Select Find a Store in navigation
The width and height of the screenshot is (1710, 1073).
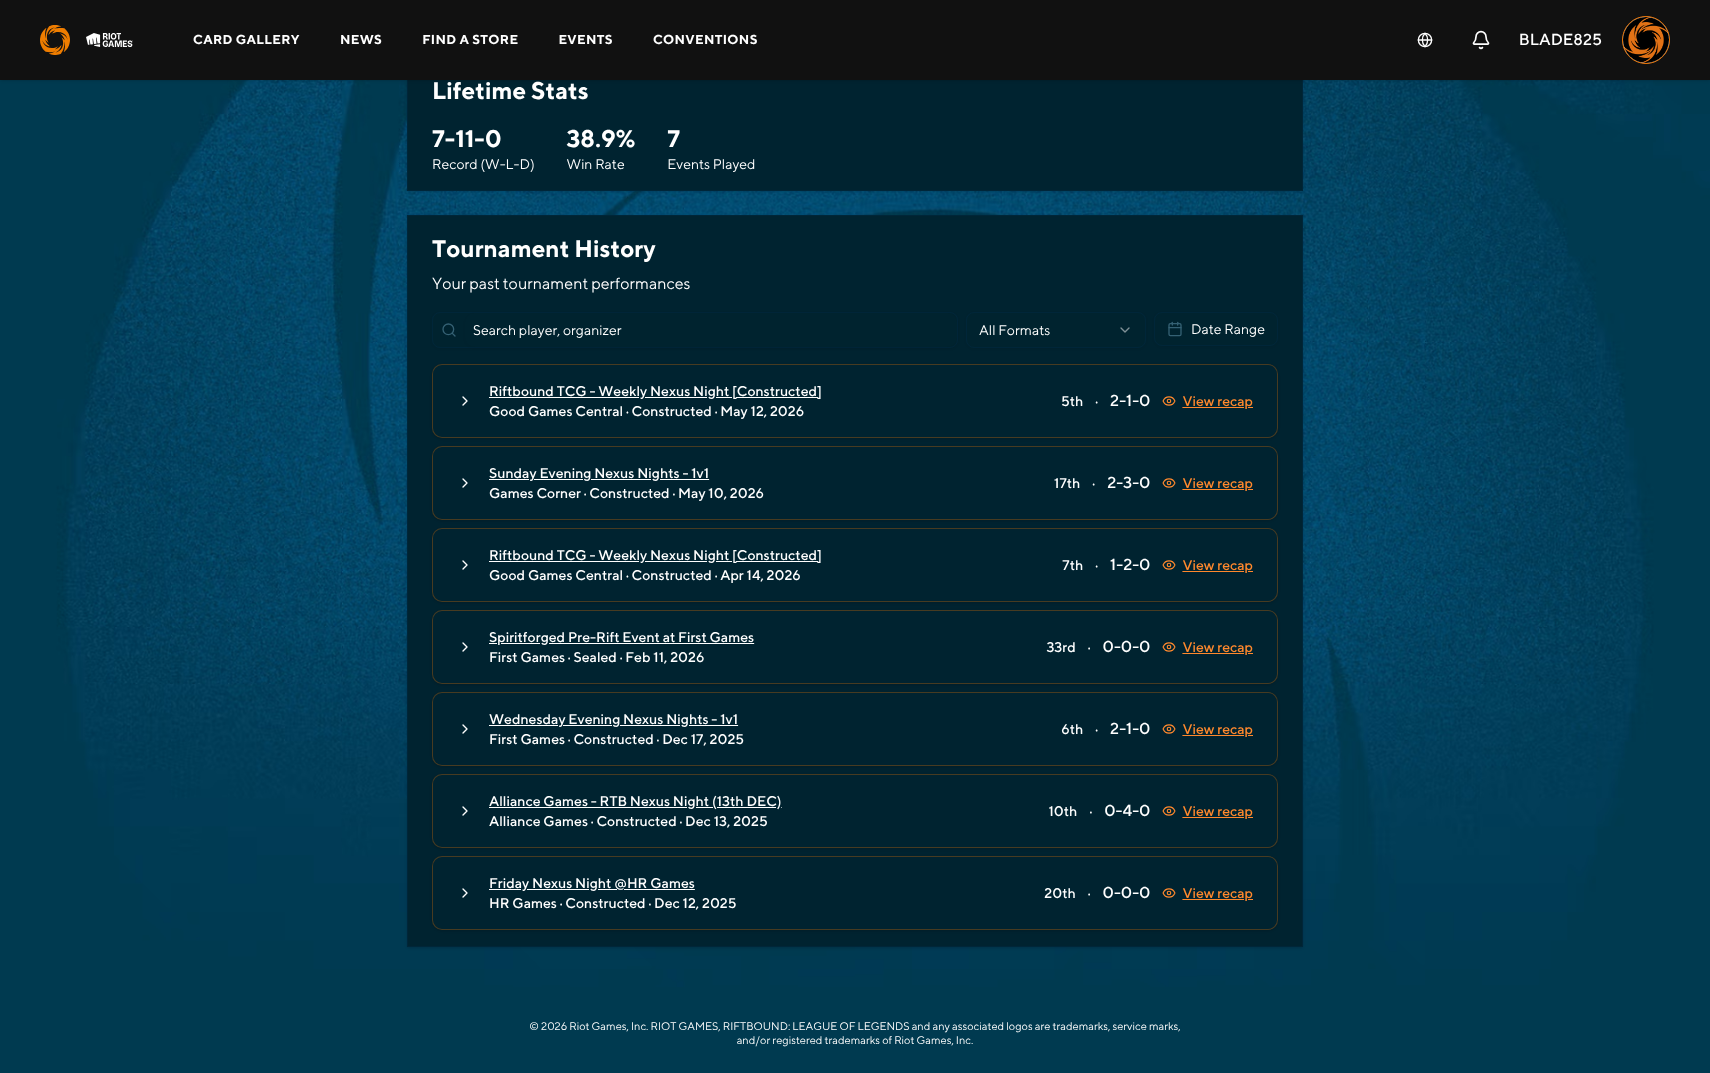pos(470,40)
